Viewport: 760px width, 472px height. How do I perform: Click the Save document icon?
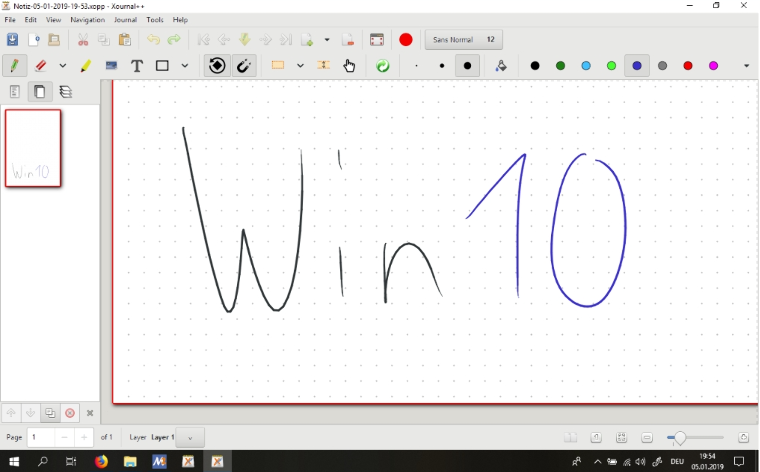click(13, 40)
